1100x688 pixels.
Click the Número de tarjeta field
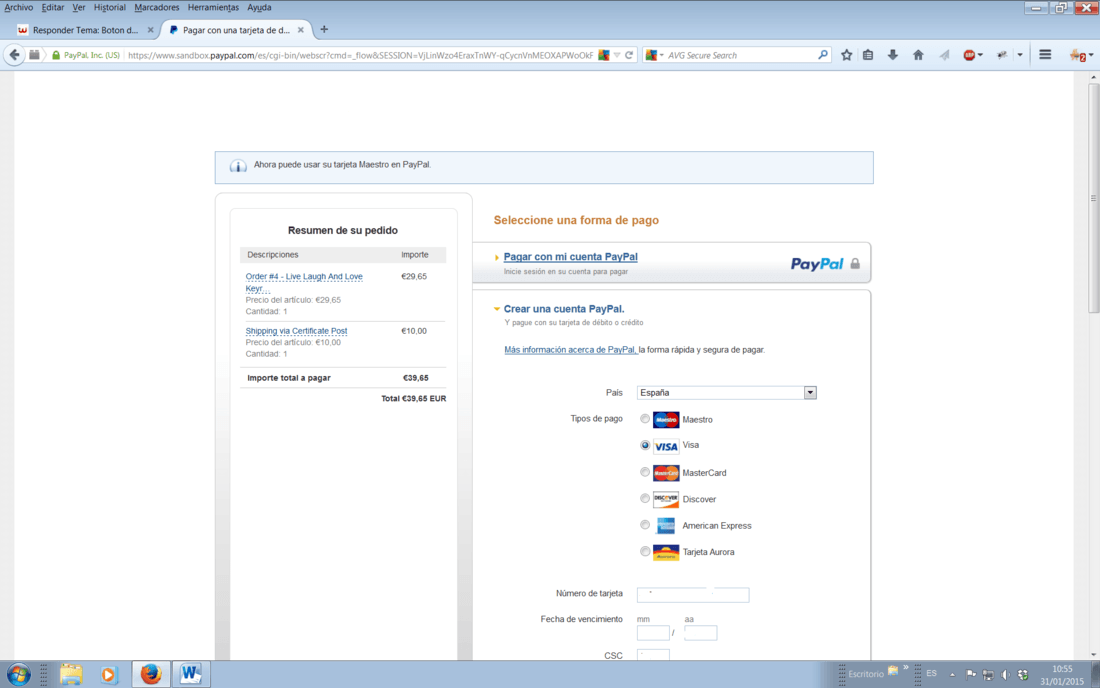point(693,595)
